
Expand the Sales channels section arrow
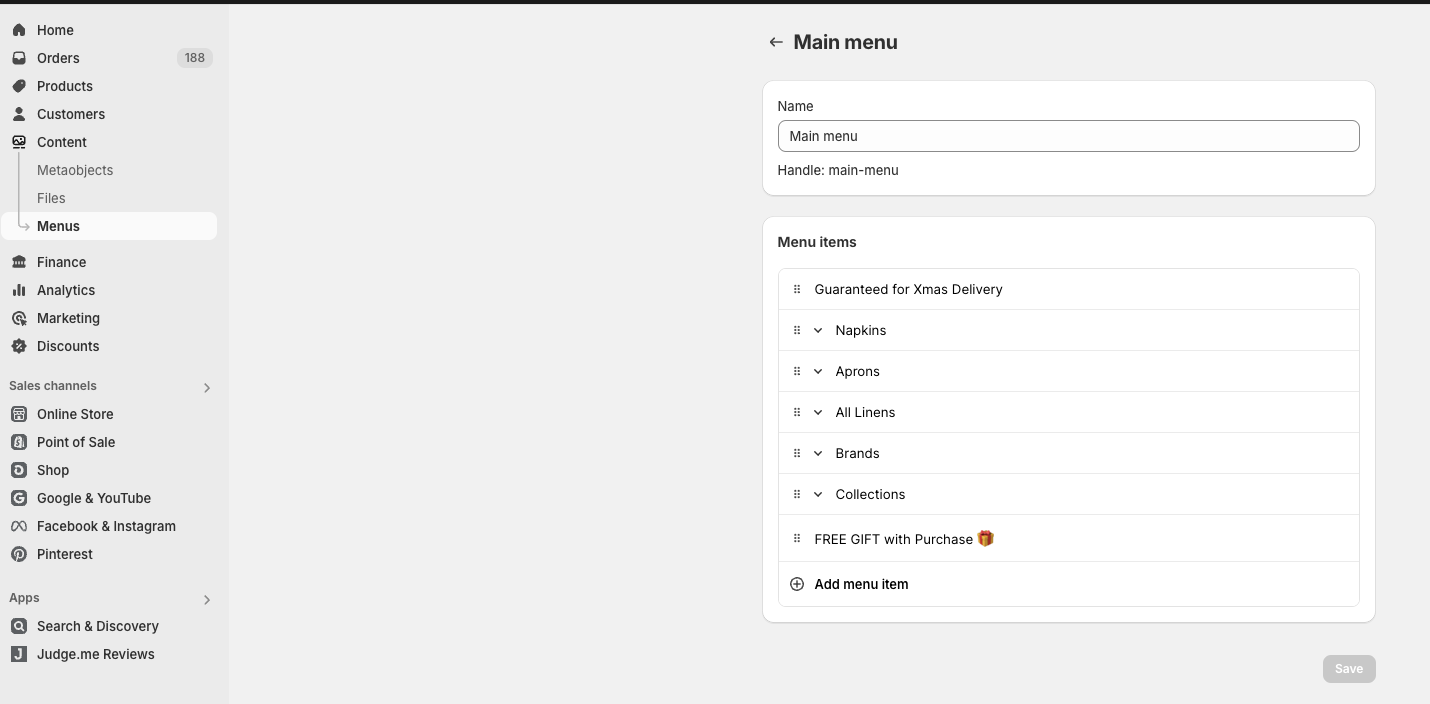coord(207,388)
